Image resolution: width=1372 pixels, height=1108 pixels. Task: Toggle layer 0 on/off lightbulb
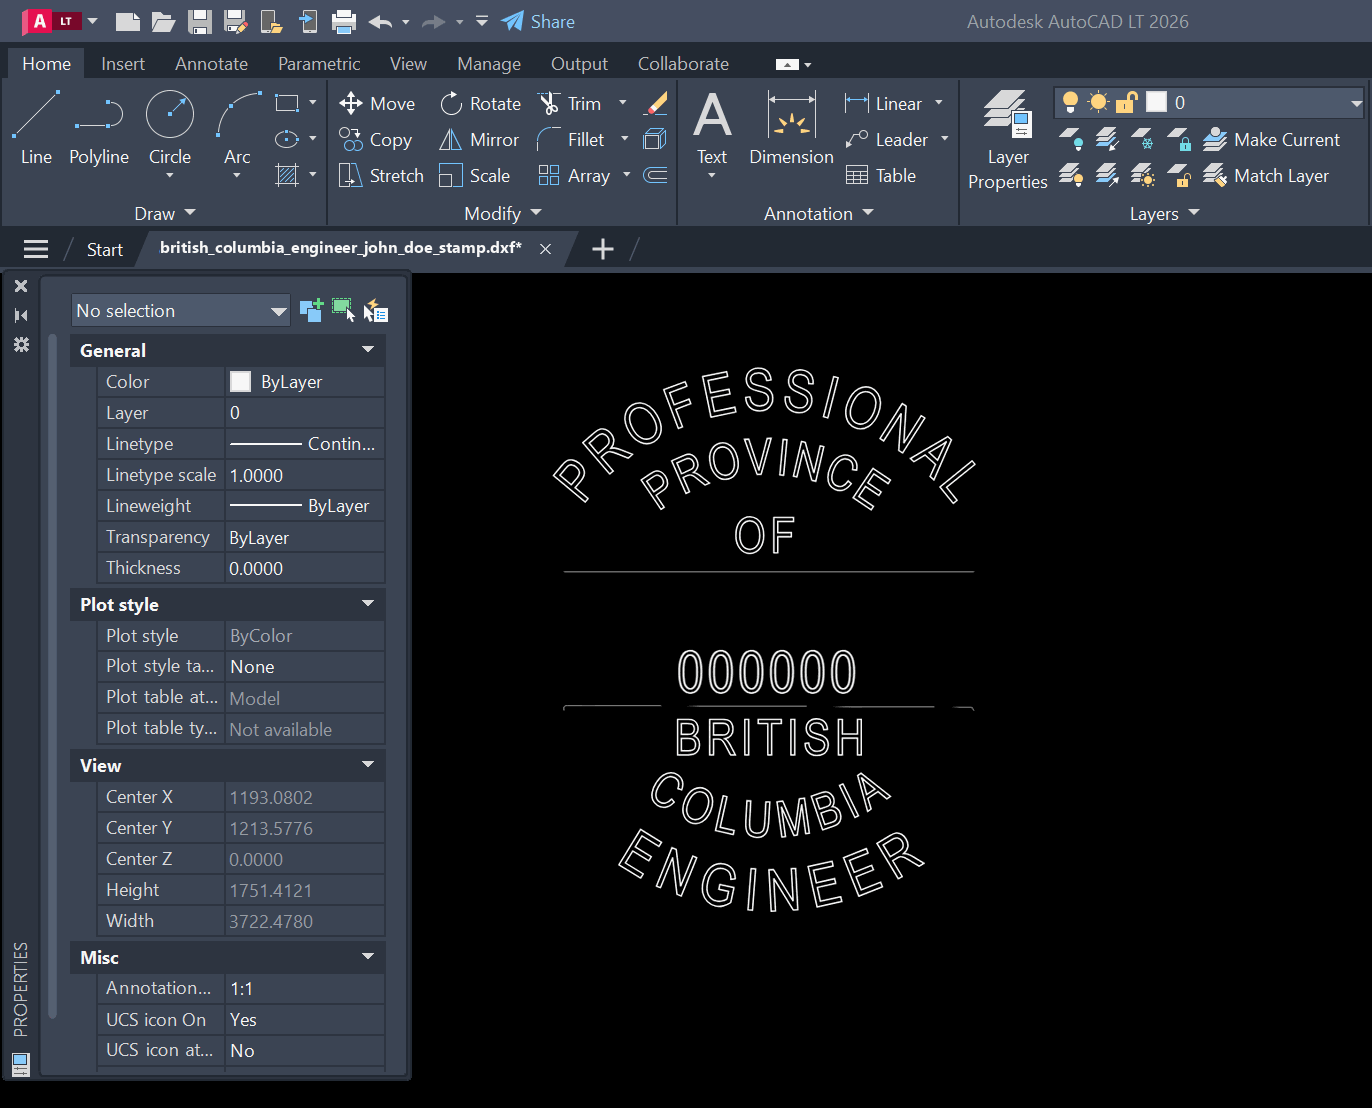1070,102
